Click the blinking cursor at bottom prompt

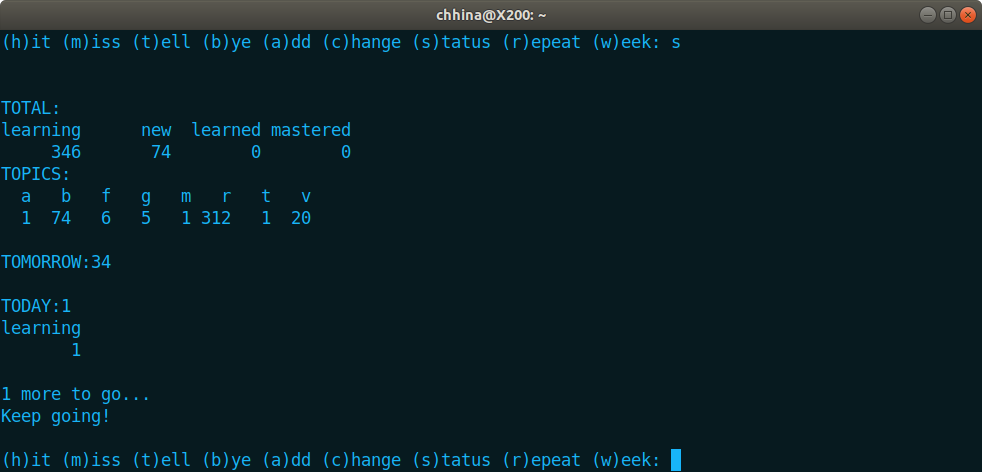coord(676,460)
